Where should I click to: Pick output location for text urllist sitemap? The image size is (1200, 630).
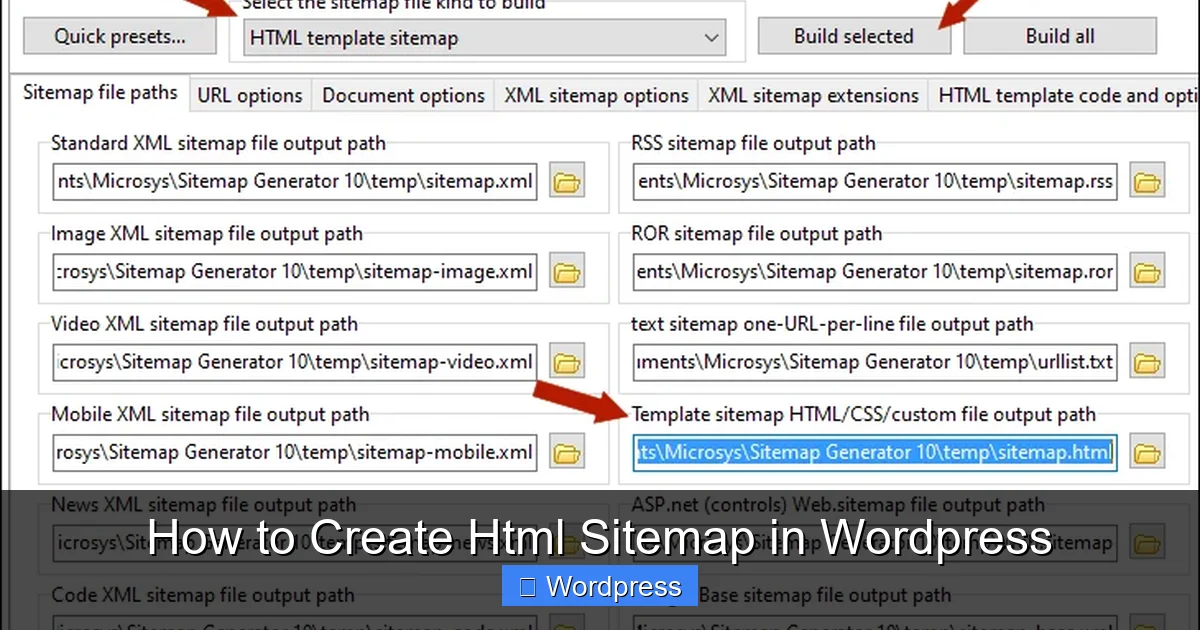tap(1147, 361)
